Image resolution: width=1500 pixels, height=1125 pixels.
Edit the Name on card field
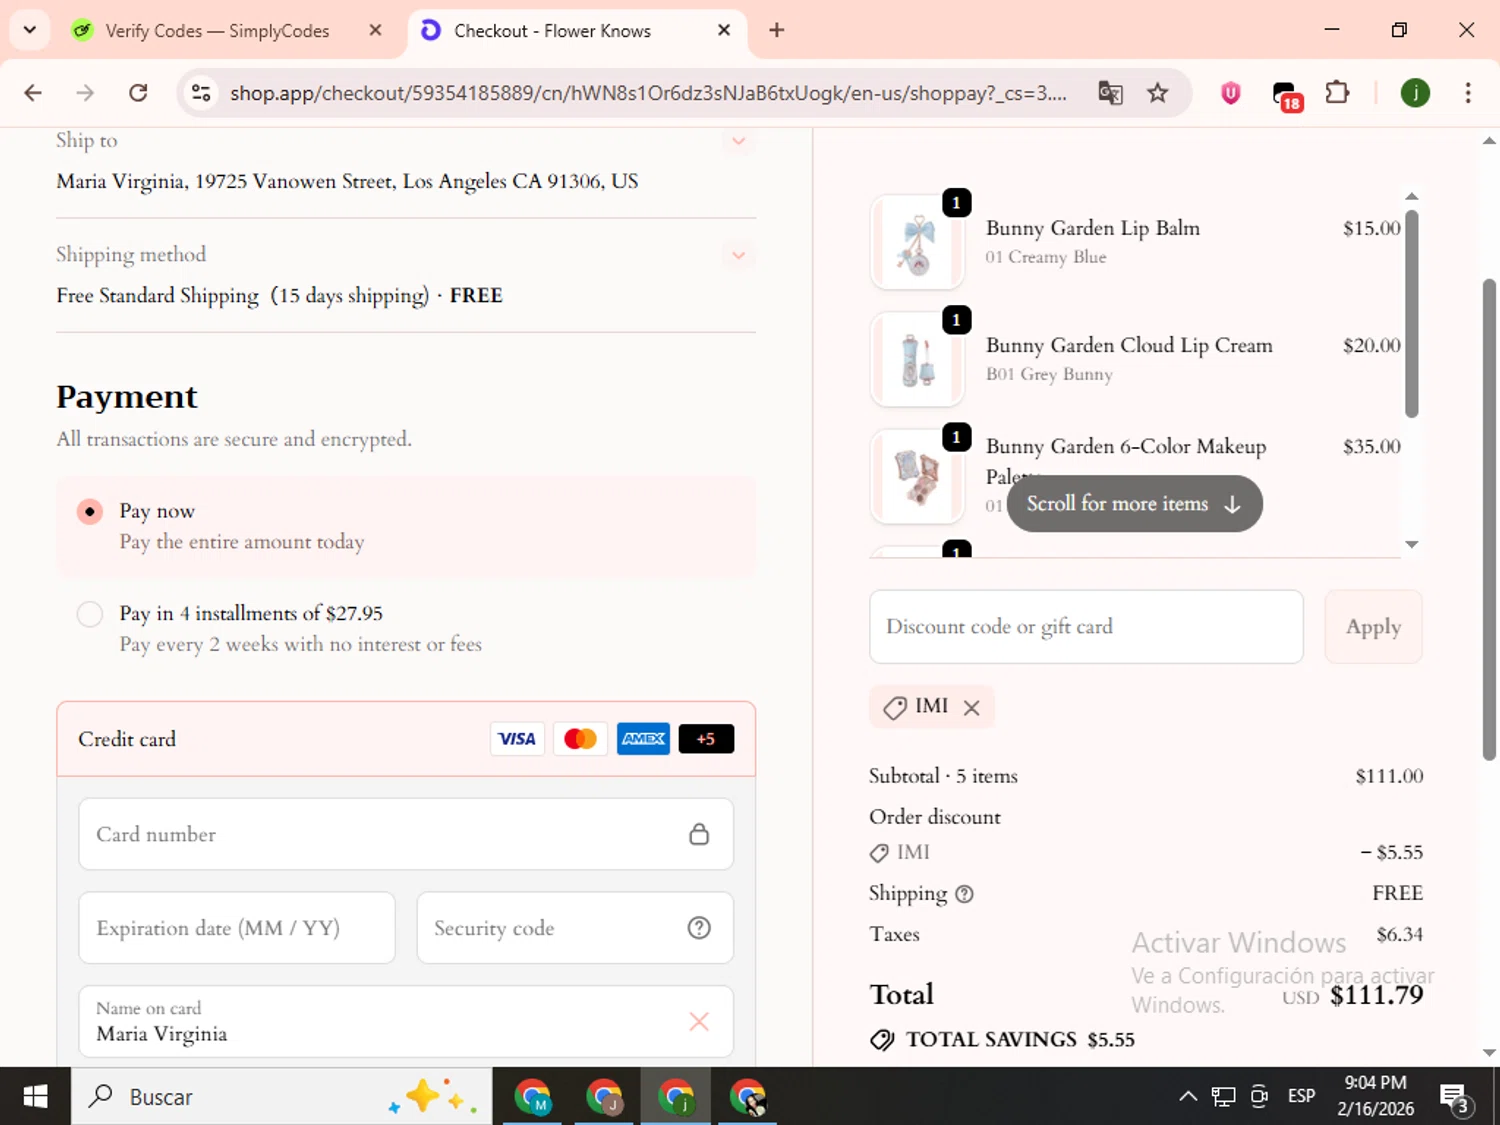click(x=406, y=1022)
